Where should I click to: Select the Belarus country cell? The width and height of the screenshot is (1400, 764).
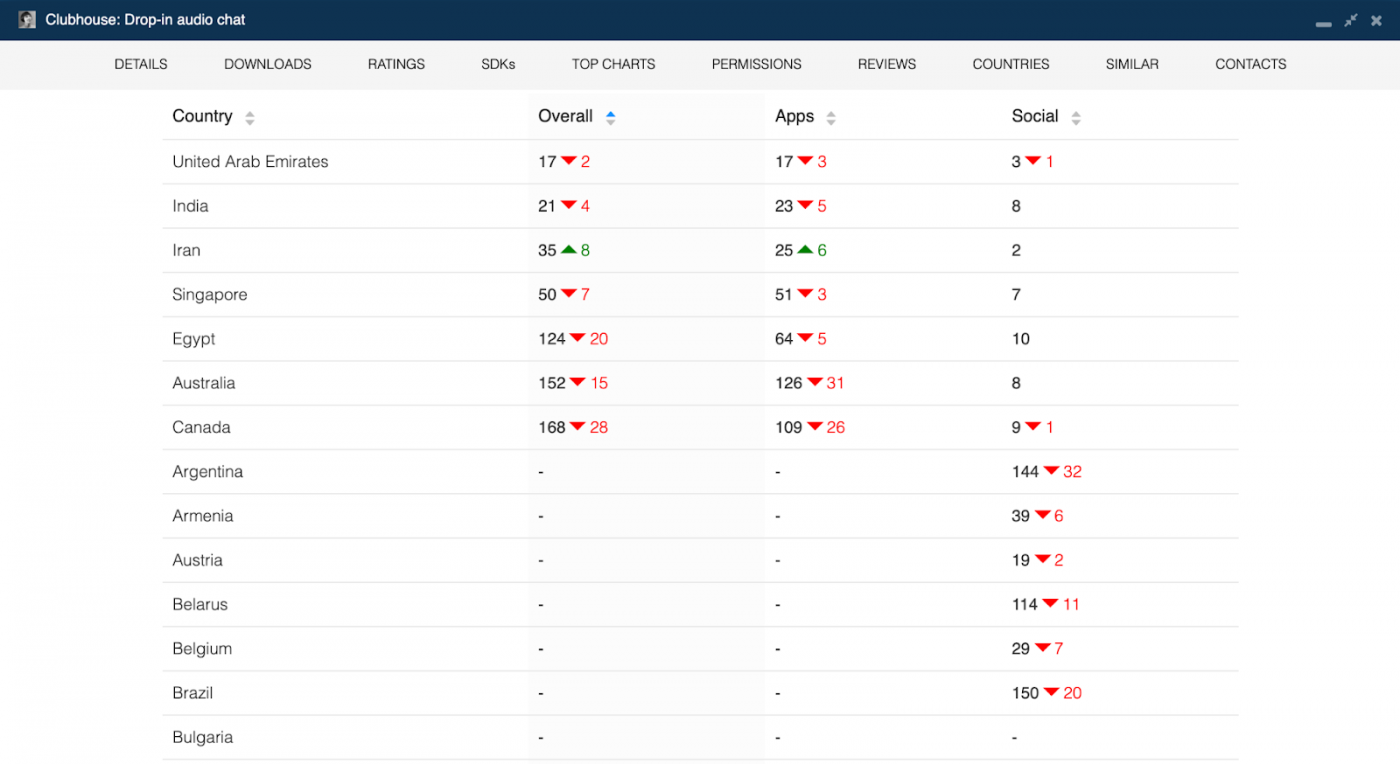(200, 604)
